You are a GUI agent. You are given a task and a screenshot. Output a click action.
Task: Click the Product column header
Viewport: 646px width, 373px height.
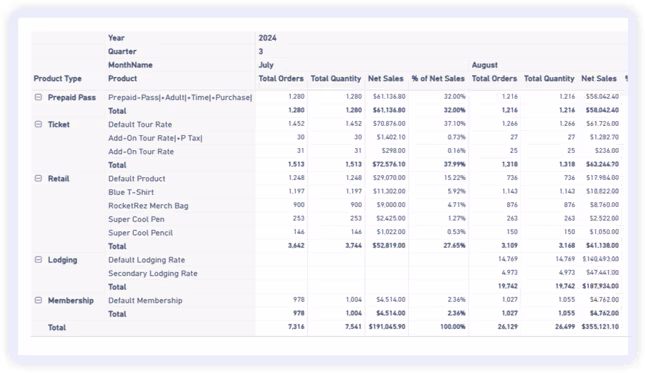122,78
